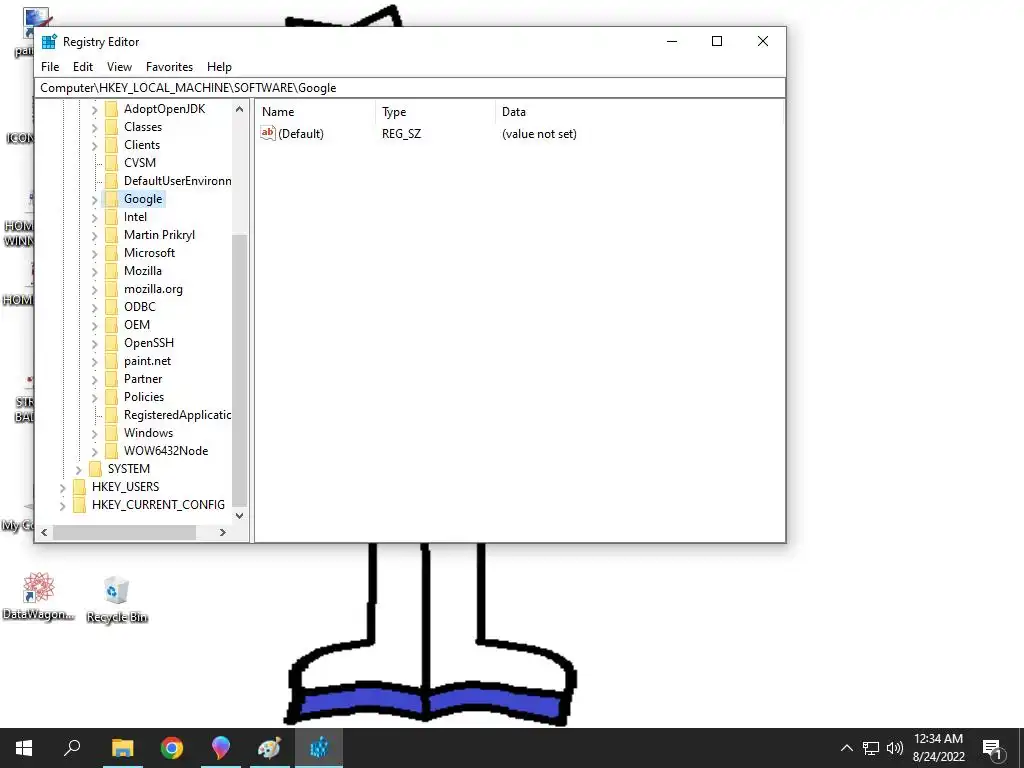Open the DataWagon desktop shortcut
This screenshot has height=768, width=1024.
pos(39,596)
